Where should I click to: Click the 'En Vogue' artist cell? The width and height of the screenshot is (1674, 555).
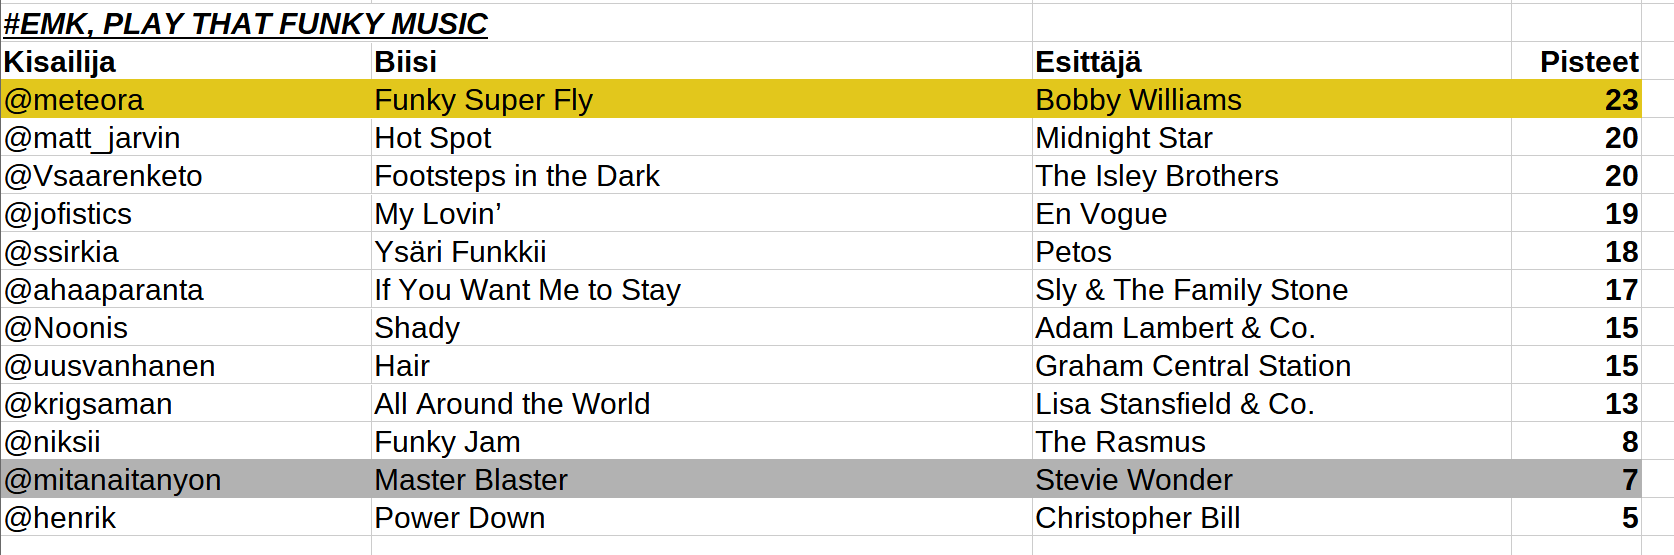(1101, 214)
